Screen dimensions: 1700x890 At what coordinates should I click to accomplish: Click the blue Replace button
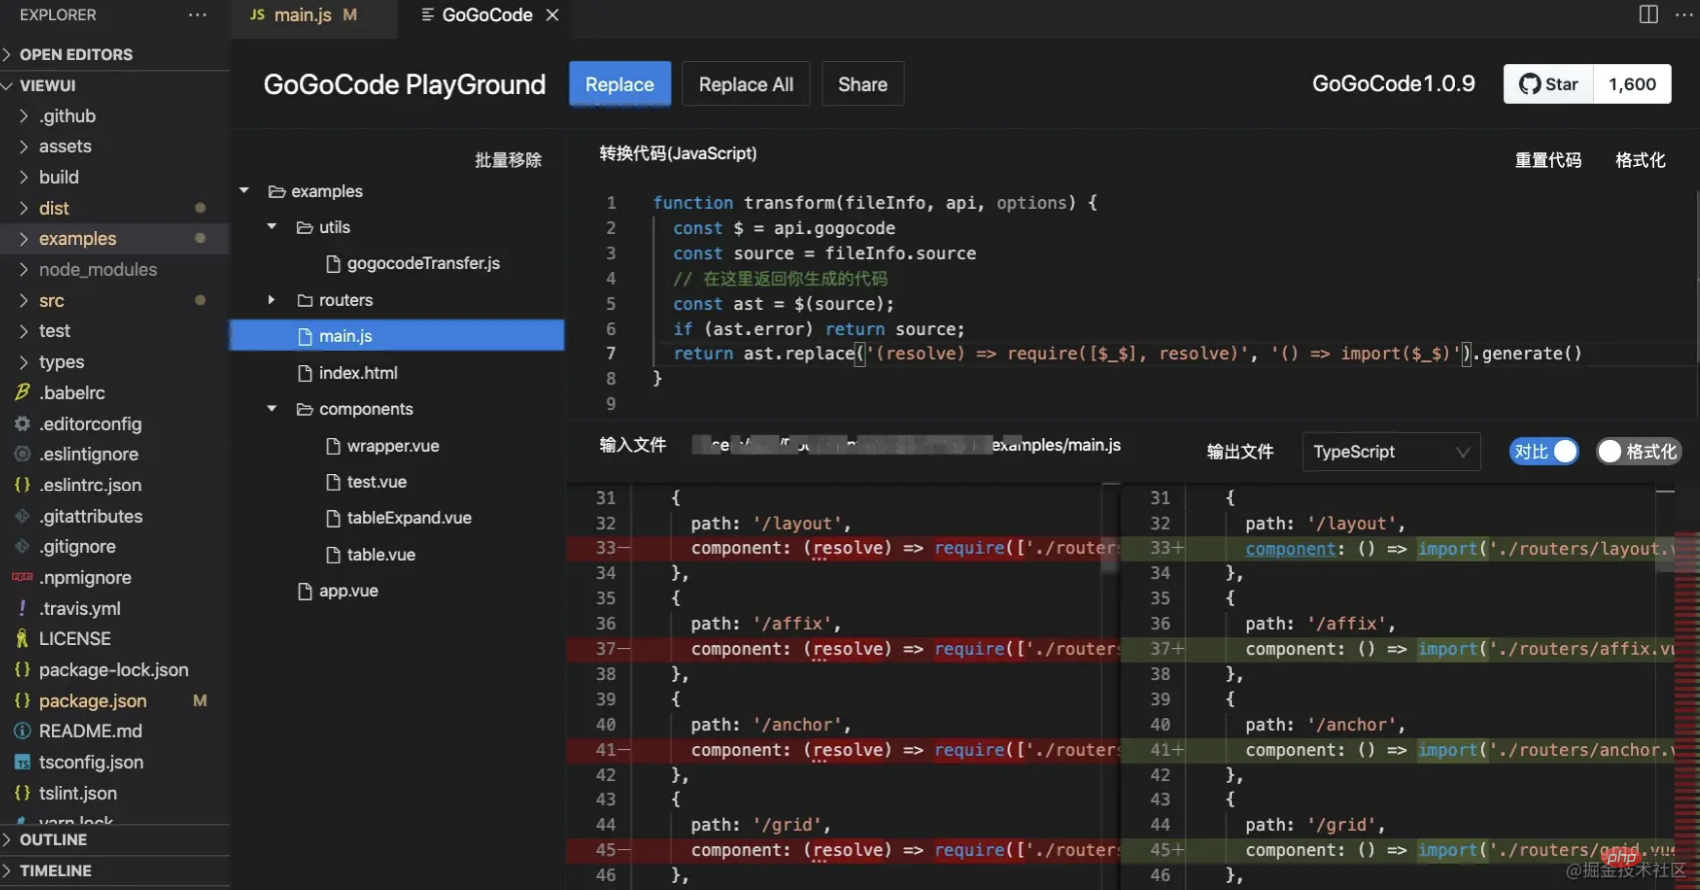tap(619, 85)
